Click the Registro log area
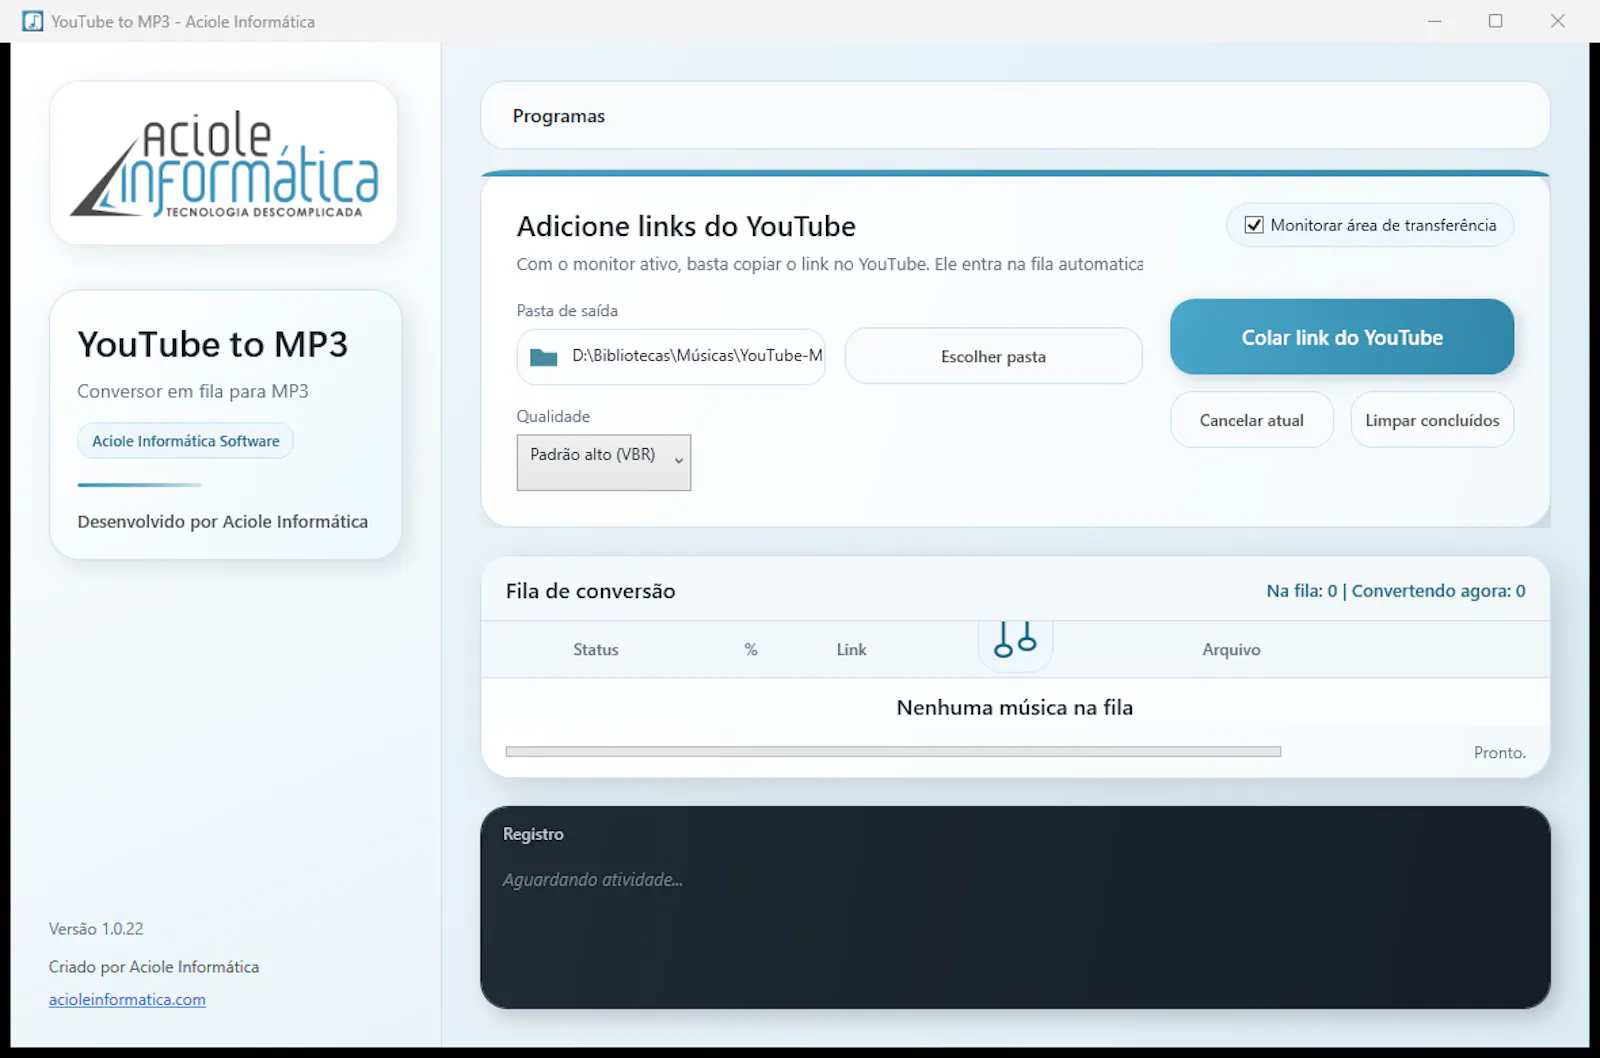Image resolution: width=1600 pixels, height=1058 pixels. pyautogui.click(x=1015, y=908)
